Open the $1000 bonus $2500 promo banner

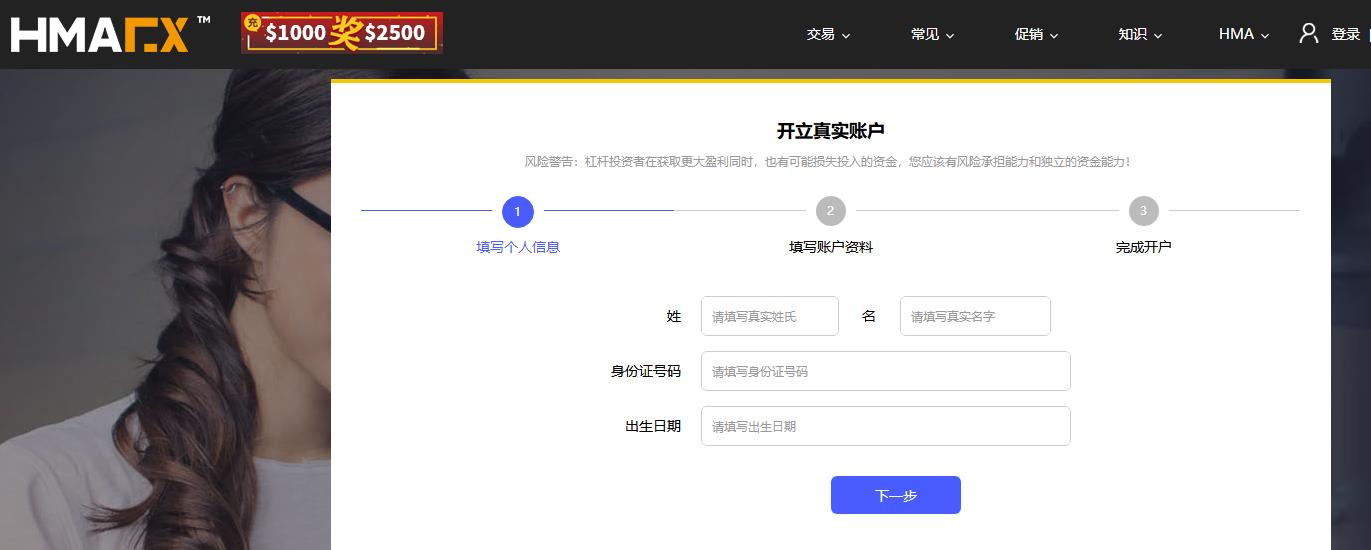tap(342, 33)
